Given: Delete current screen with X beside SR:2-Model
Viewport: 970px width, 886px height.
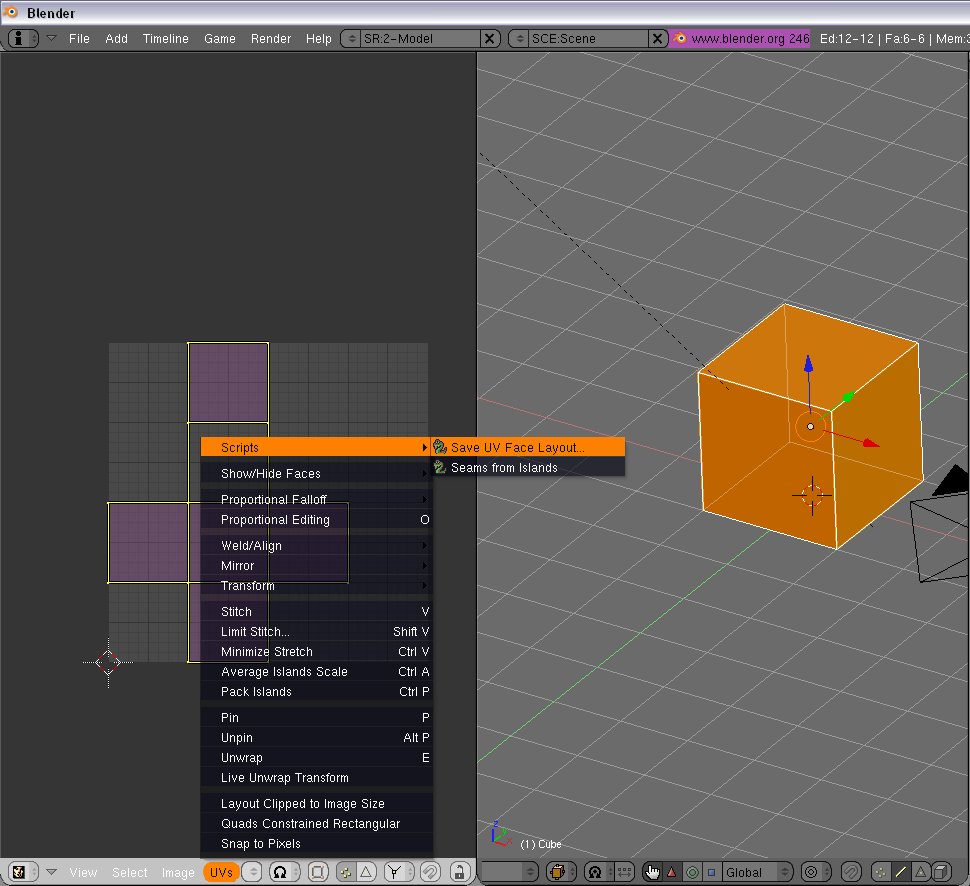Looking at the screenshot, I should pyautogui.click(x=489, y=38).
